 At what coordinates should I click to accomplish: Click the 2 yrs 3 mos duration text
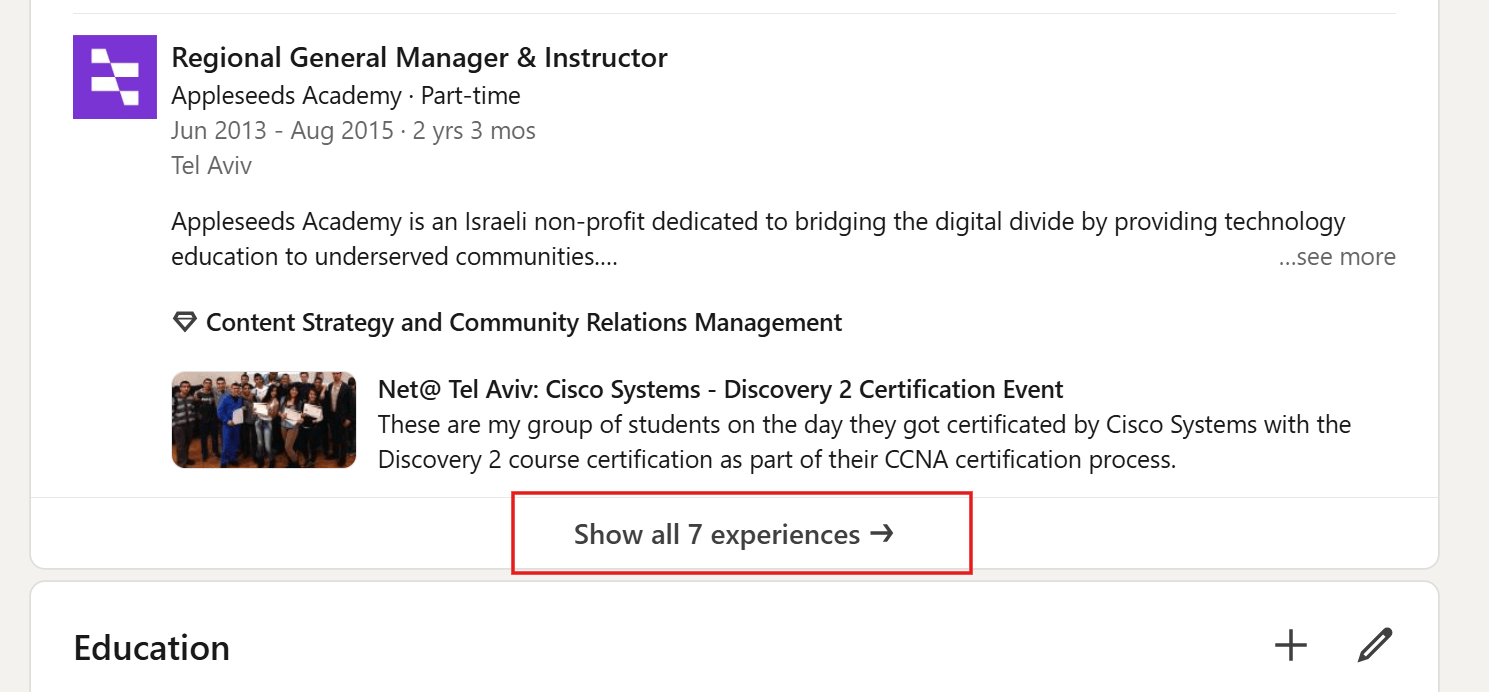[x=476, y=131]
